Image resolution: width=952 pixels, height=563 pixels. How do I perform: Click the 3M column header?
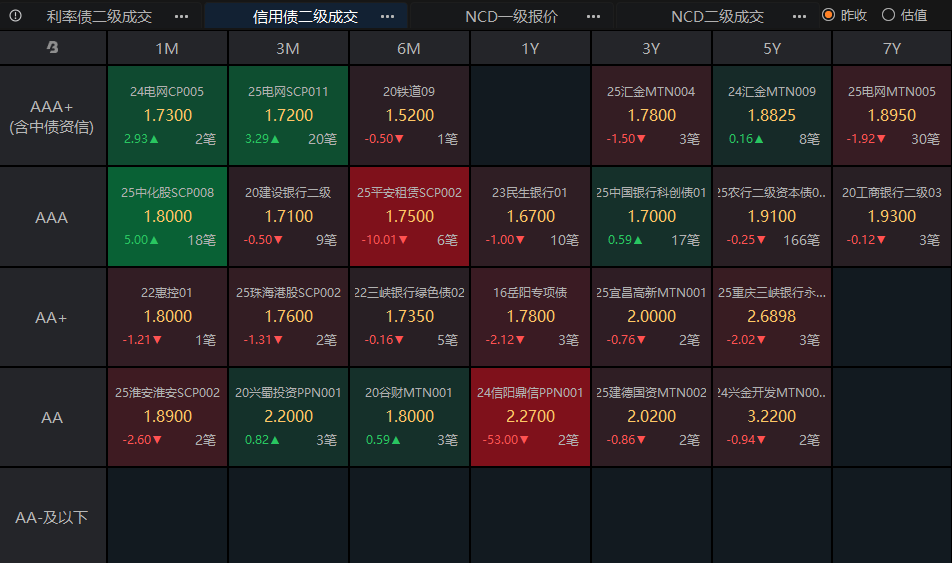288,48
